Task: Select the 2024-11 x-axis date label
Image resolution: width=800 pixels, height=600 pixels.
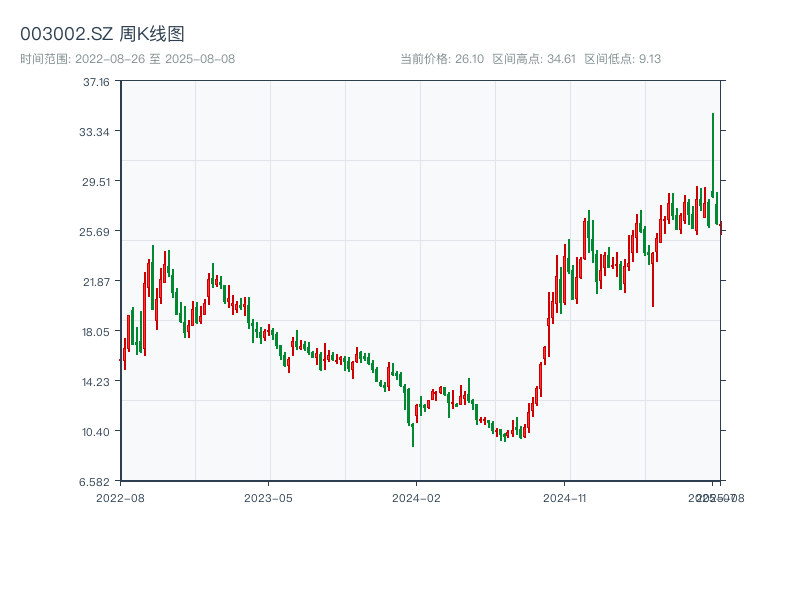Action: point(564,497)
